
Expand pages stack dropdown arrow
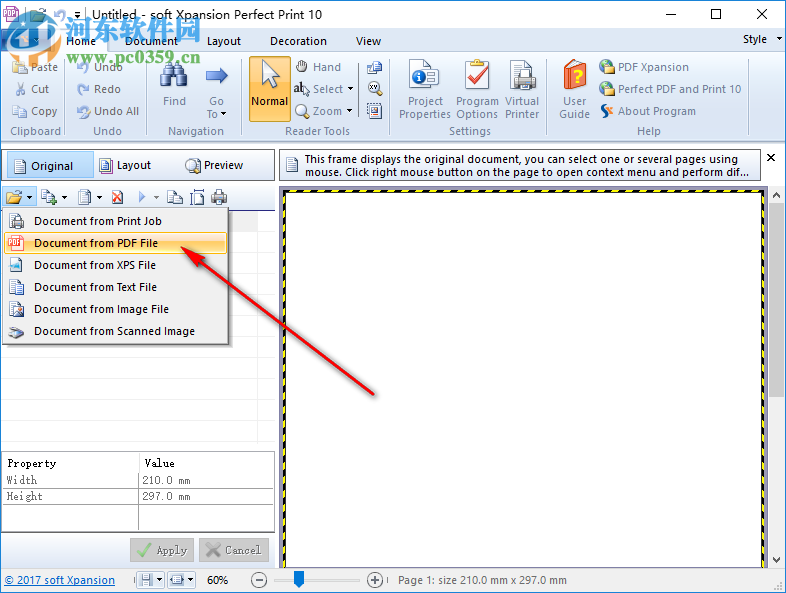click(99, 197)
